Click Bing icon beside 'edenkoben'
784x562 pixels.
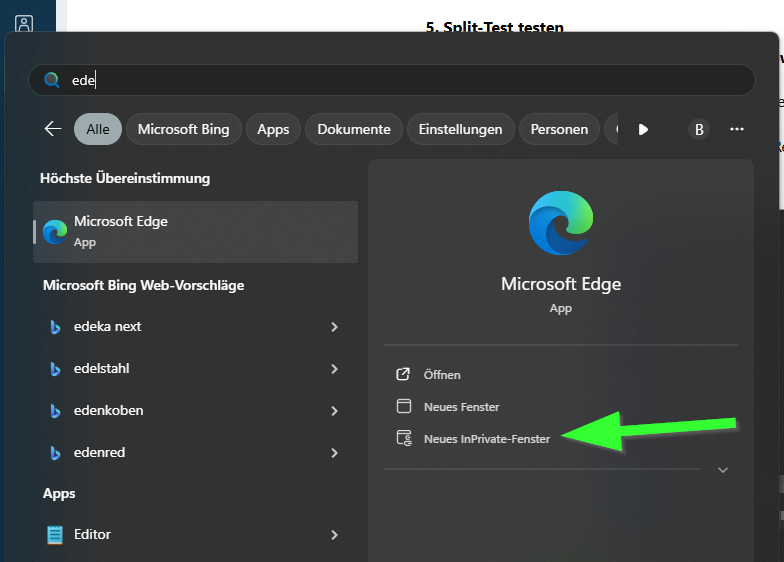[55, 410]
